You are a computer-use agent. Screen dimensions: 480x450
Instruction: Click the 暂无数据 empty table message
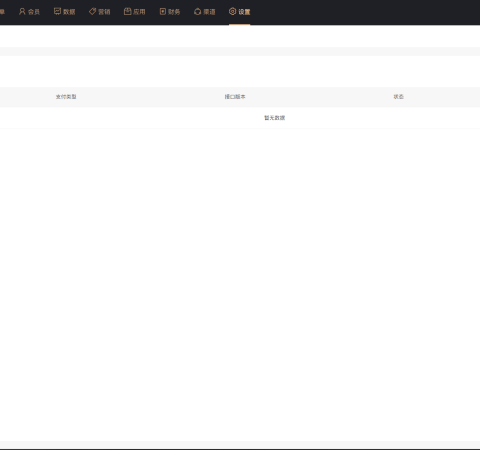275,118
